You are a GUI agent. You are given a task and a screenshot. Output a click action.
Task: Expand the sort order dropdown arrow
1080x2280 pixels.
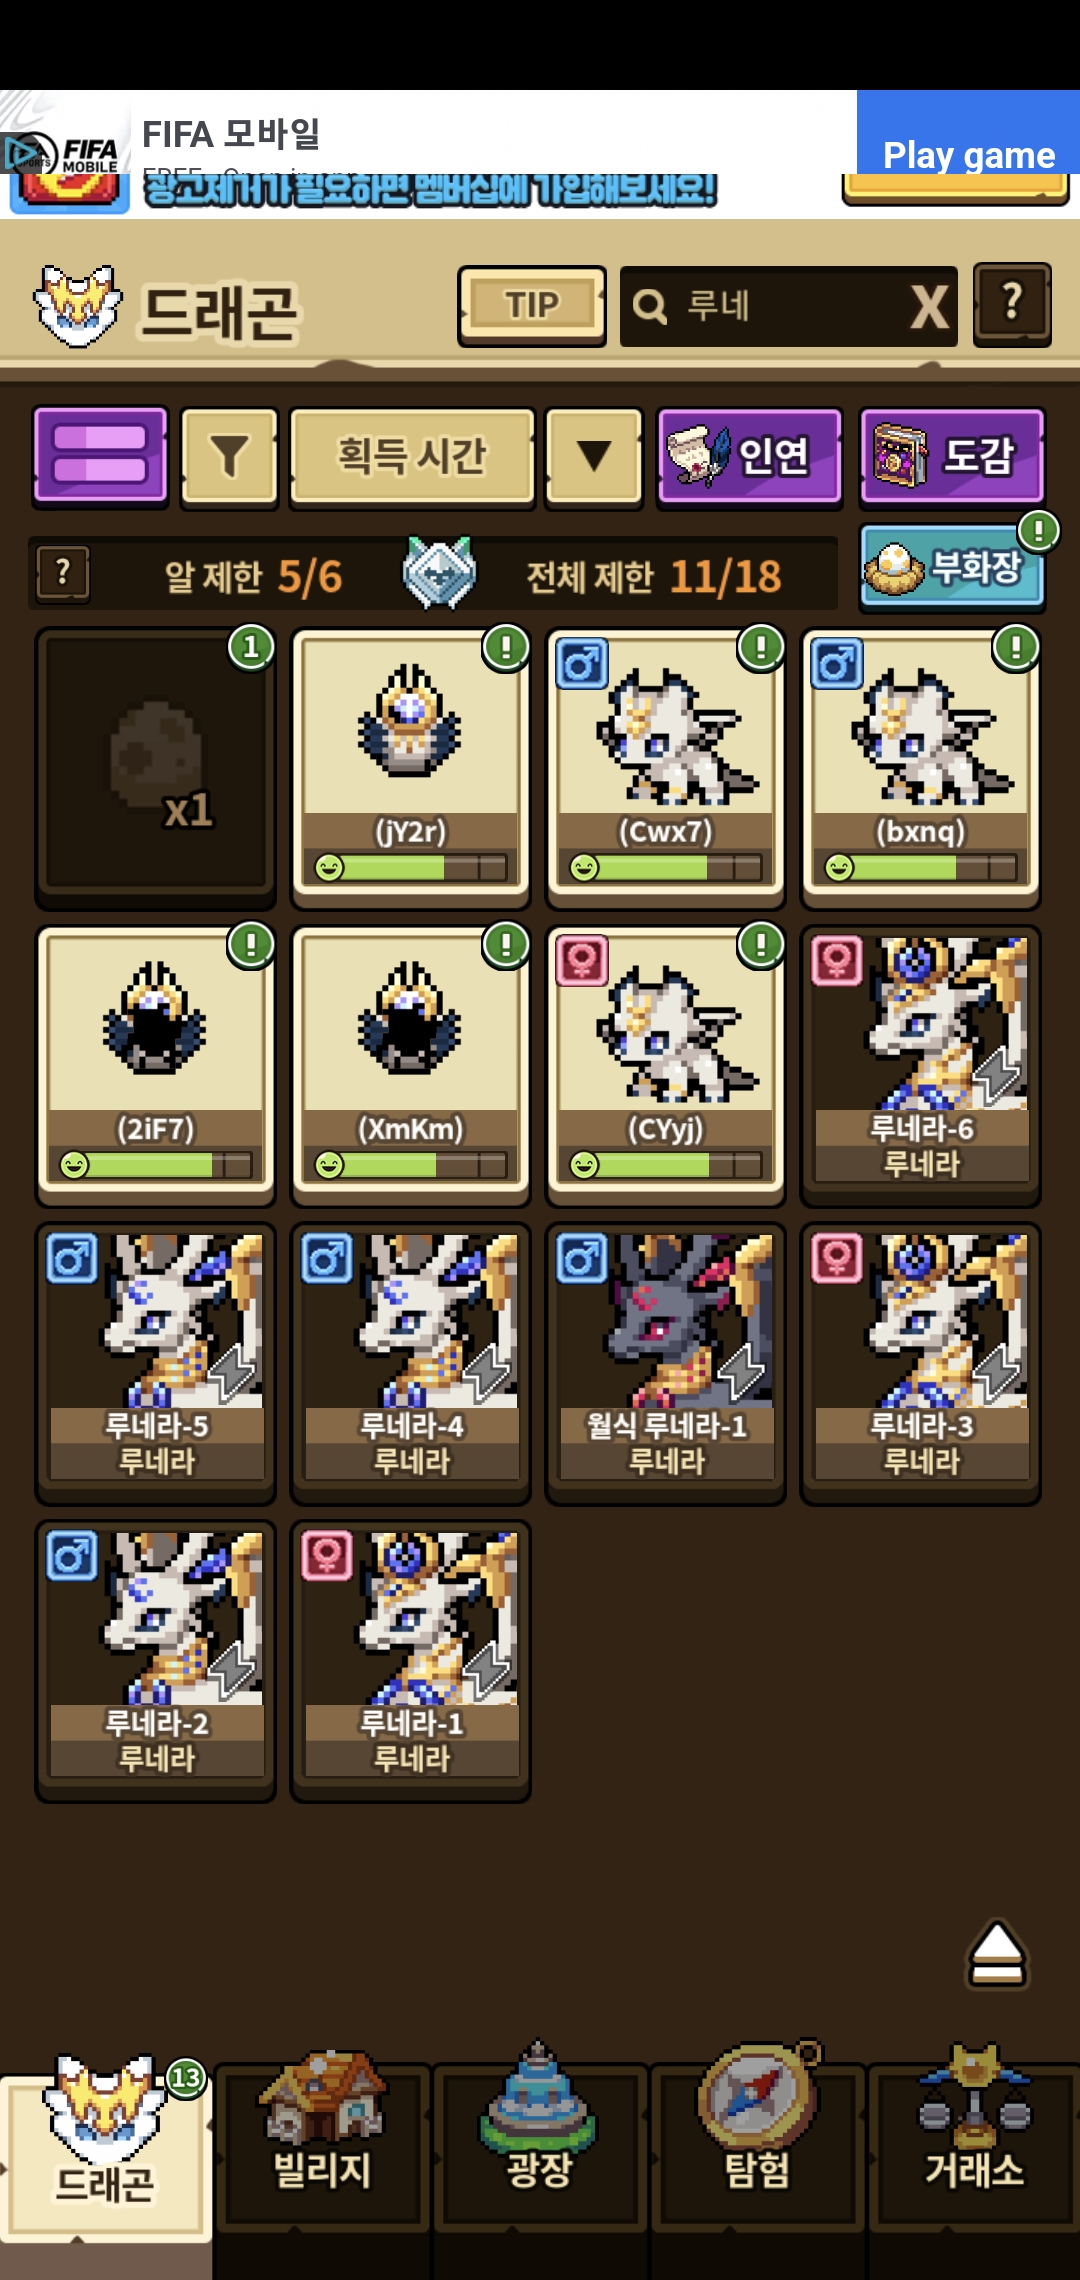click(594, 457)
